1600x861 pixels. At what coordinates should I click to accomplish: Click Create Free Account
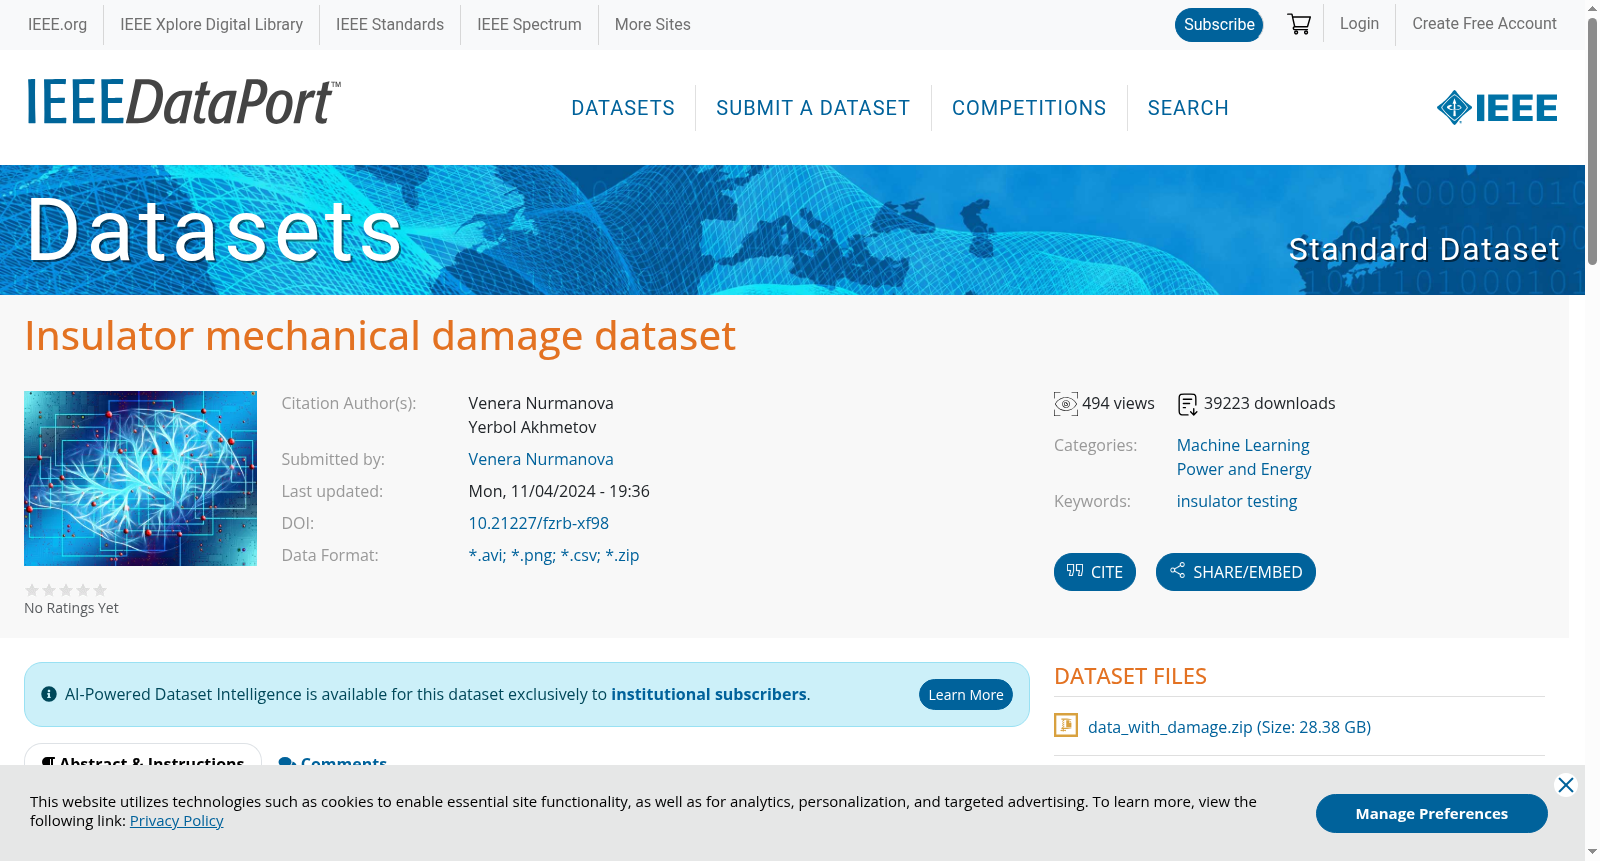coord(1484,24)
